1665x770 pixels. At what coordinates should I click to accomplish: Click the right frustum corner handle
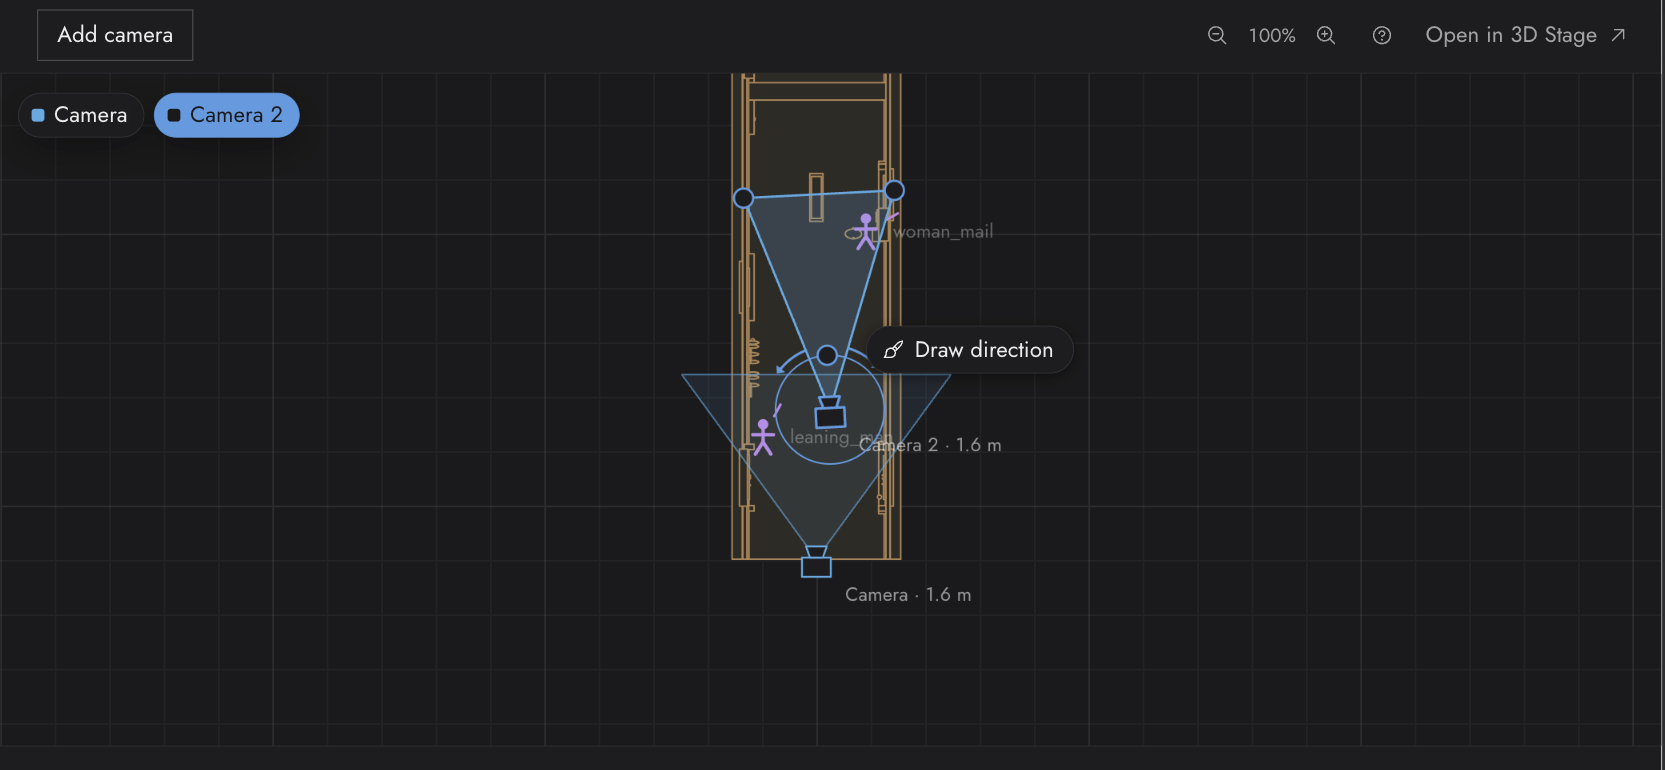click(x=894, y=190)
